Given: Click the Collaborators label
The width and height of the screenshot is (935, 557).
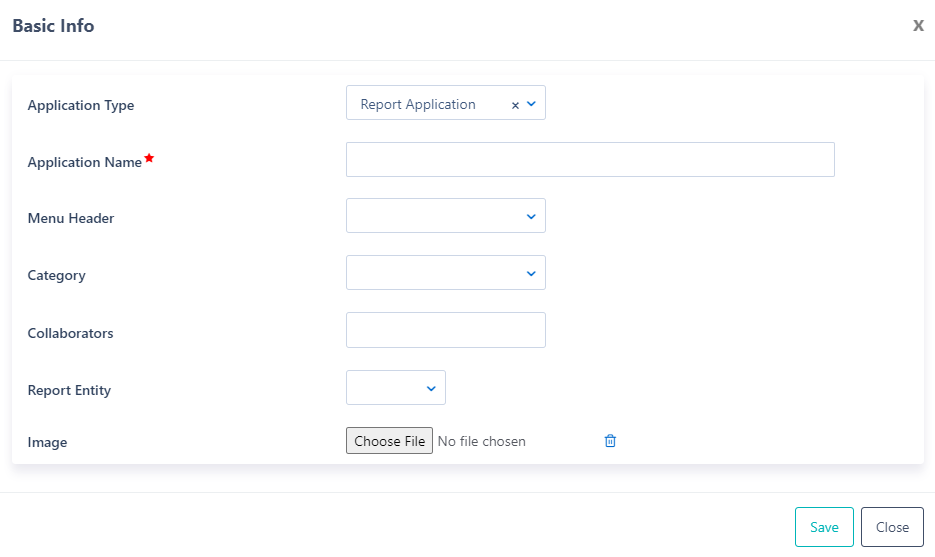Looking at the screenshot, I should pyautogui.click(x=71, y=333).
